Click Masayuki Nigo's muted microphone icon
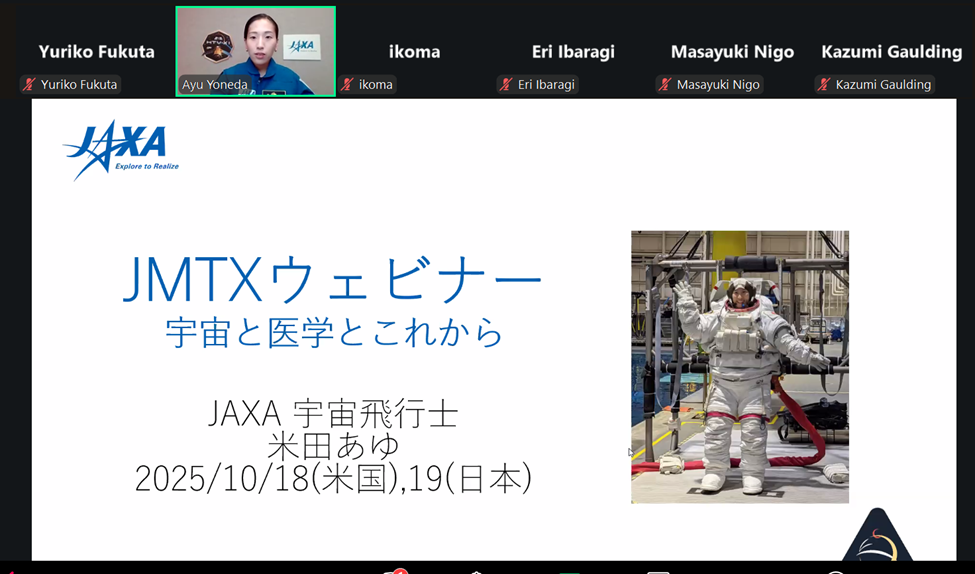Screen dimensions: 975x574 [x=666, y=85]
